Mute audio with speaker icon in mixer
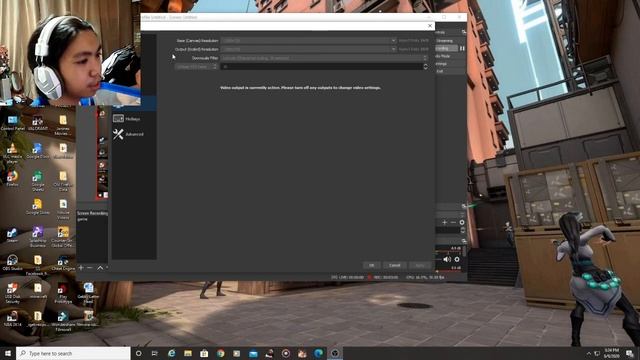The height and width of the screenshot is (360, 640). click(x=447, y=259)
